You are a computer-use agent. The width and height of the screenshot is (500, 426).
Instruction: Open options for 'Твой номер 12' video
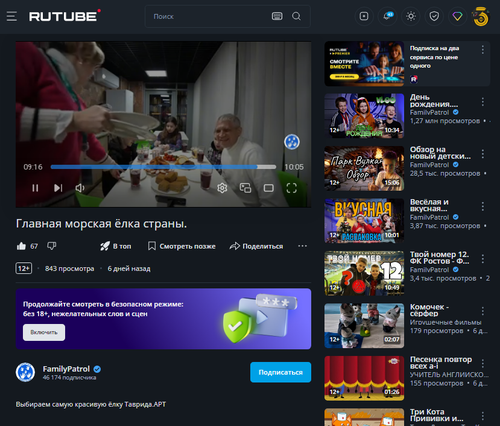click(483, 259)
